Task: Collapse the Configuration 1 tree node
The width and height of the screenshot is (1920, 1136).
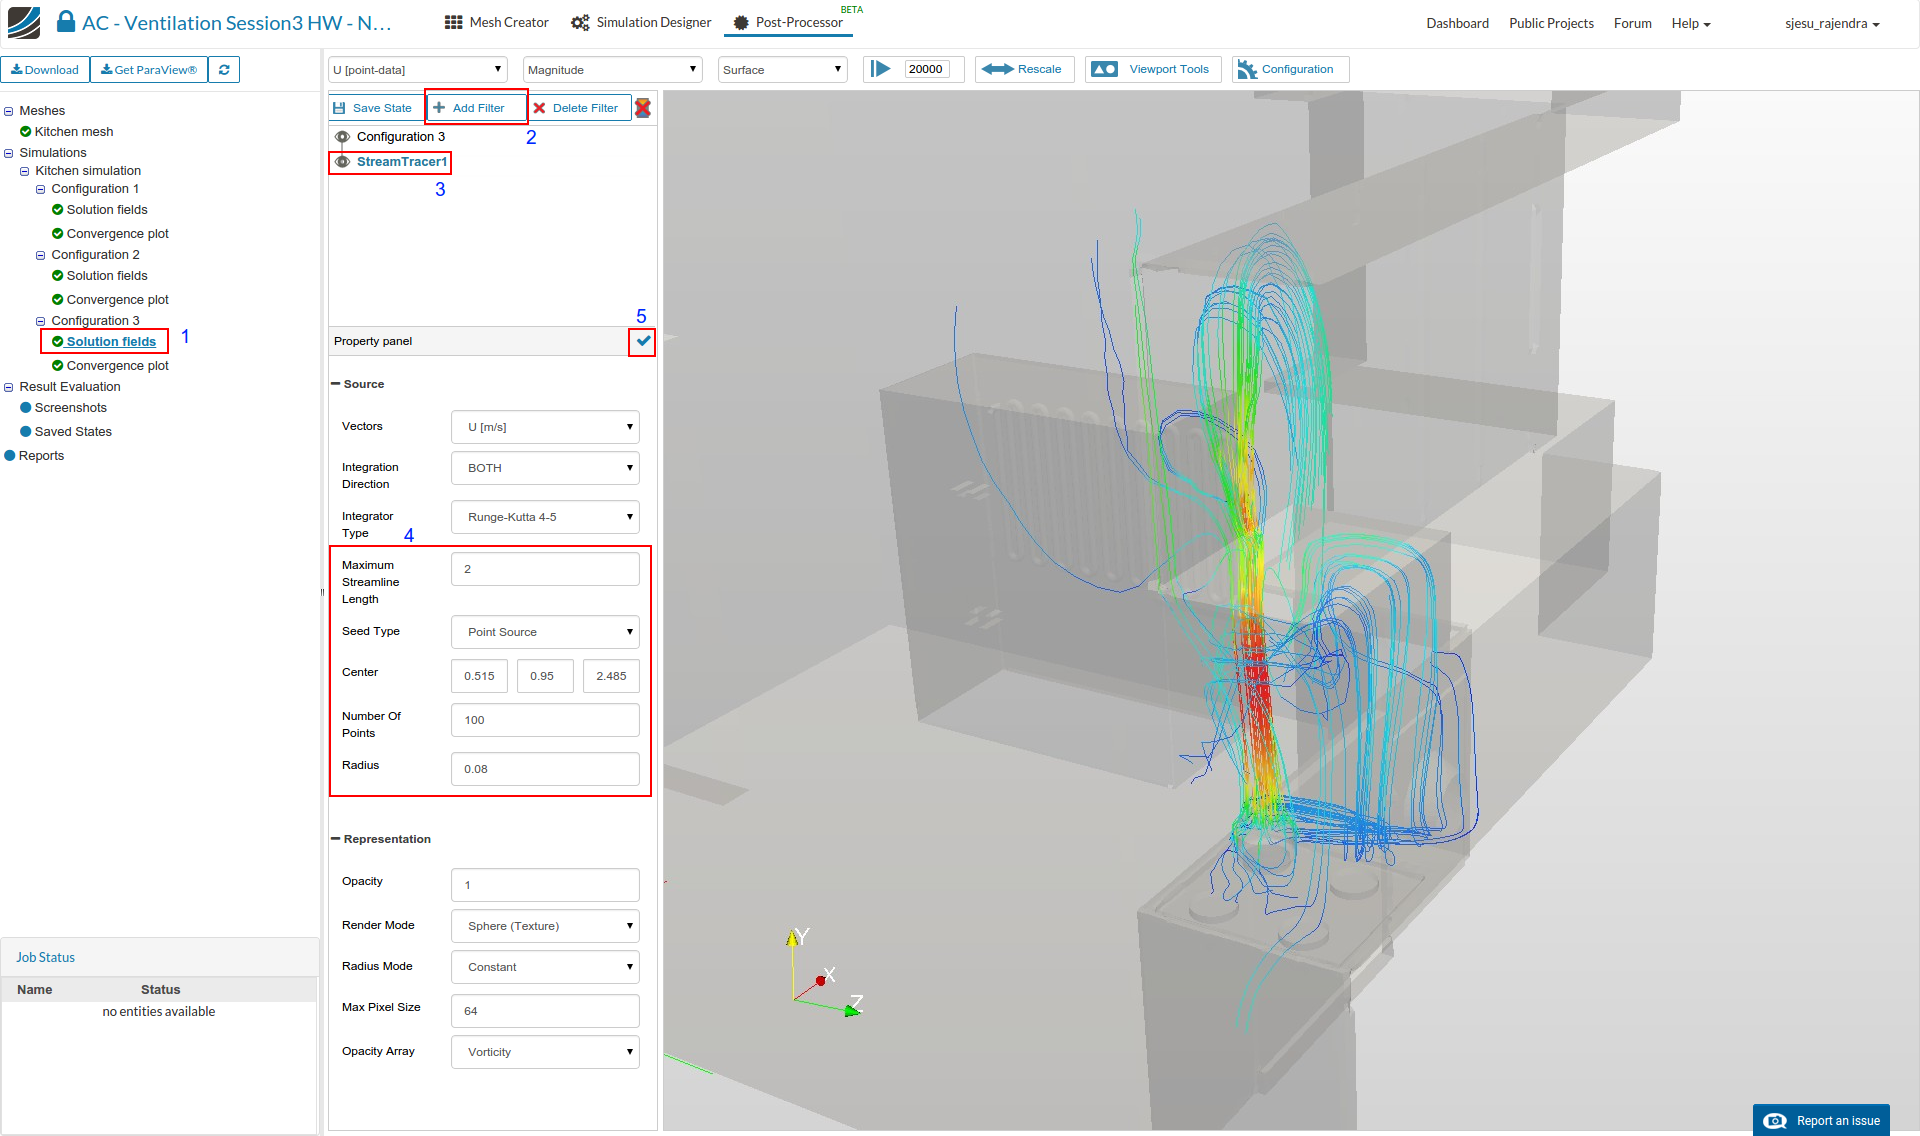Action: pyautogui.click(x=41, y=189)
